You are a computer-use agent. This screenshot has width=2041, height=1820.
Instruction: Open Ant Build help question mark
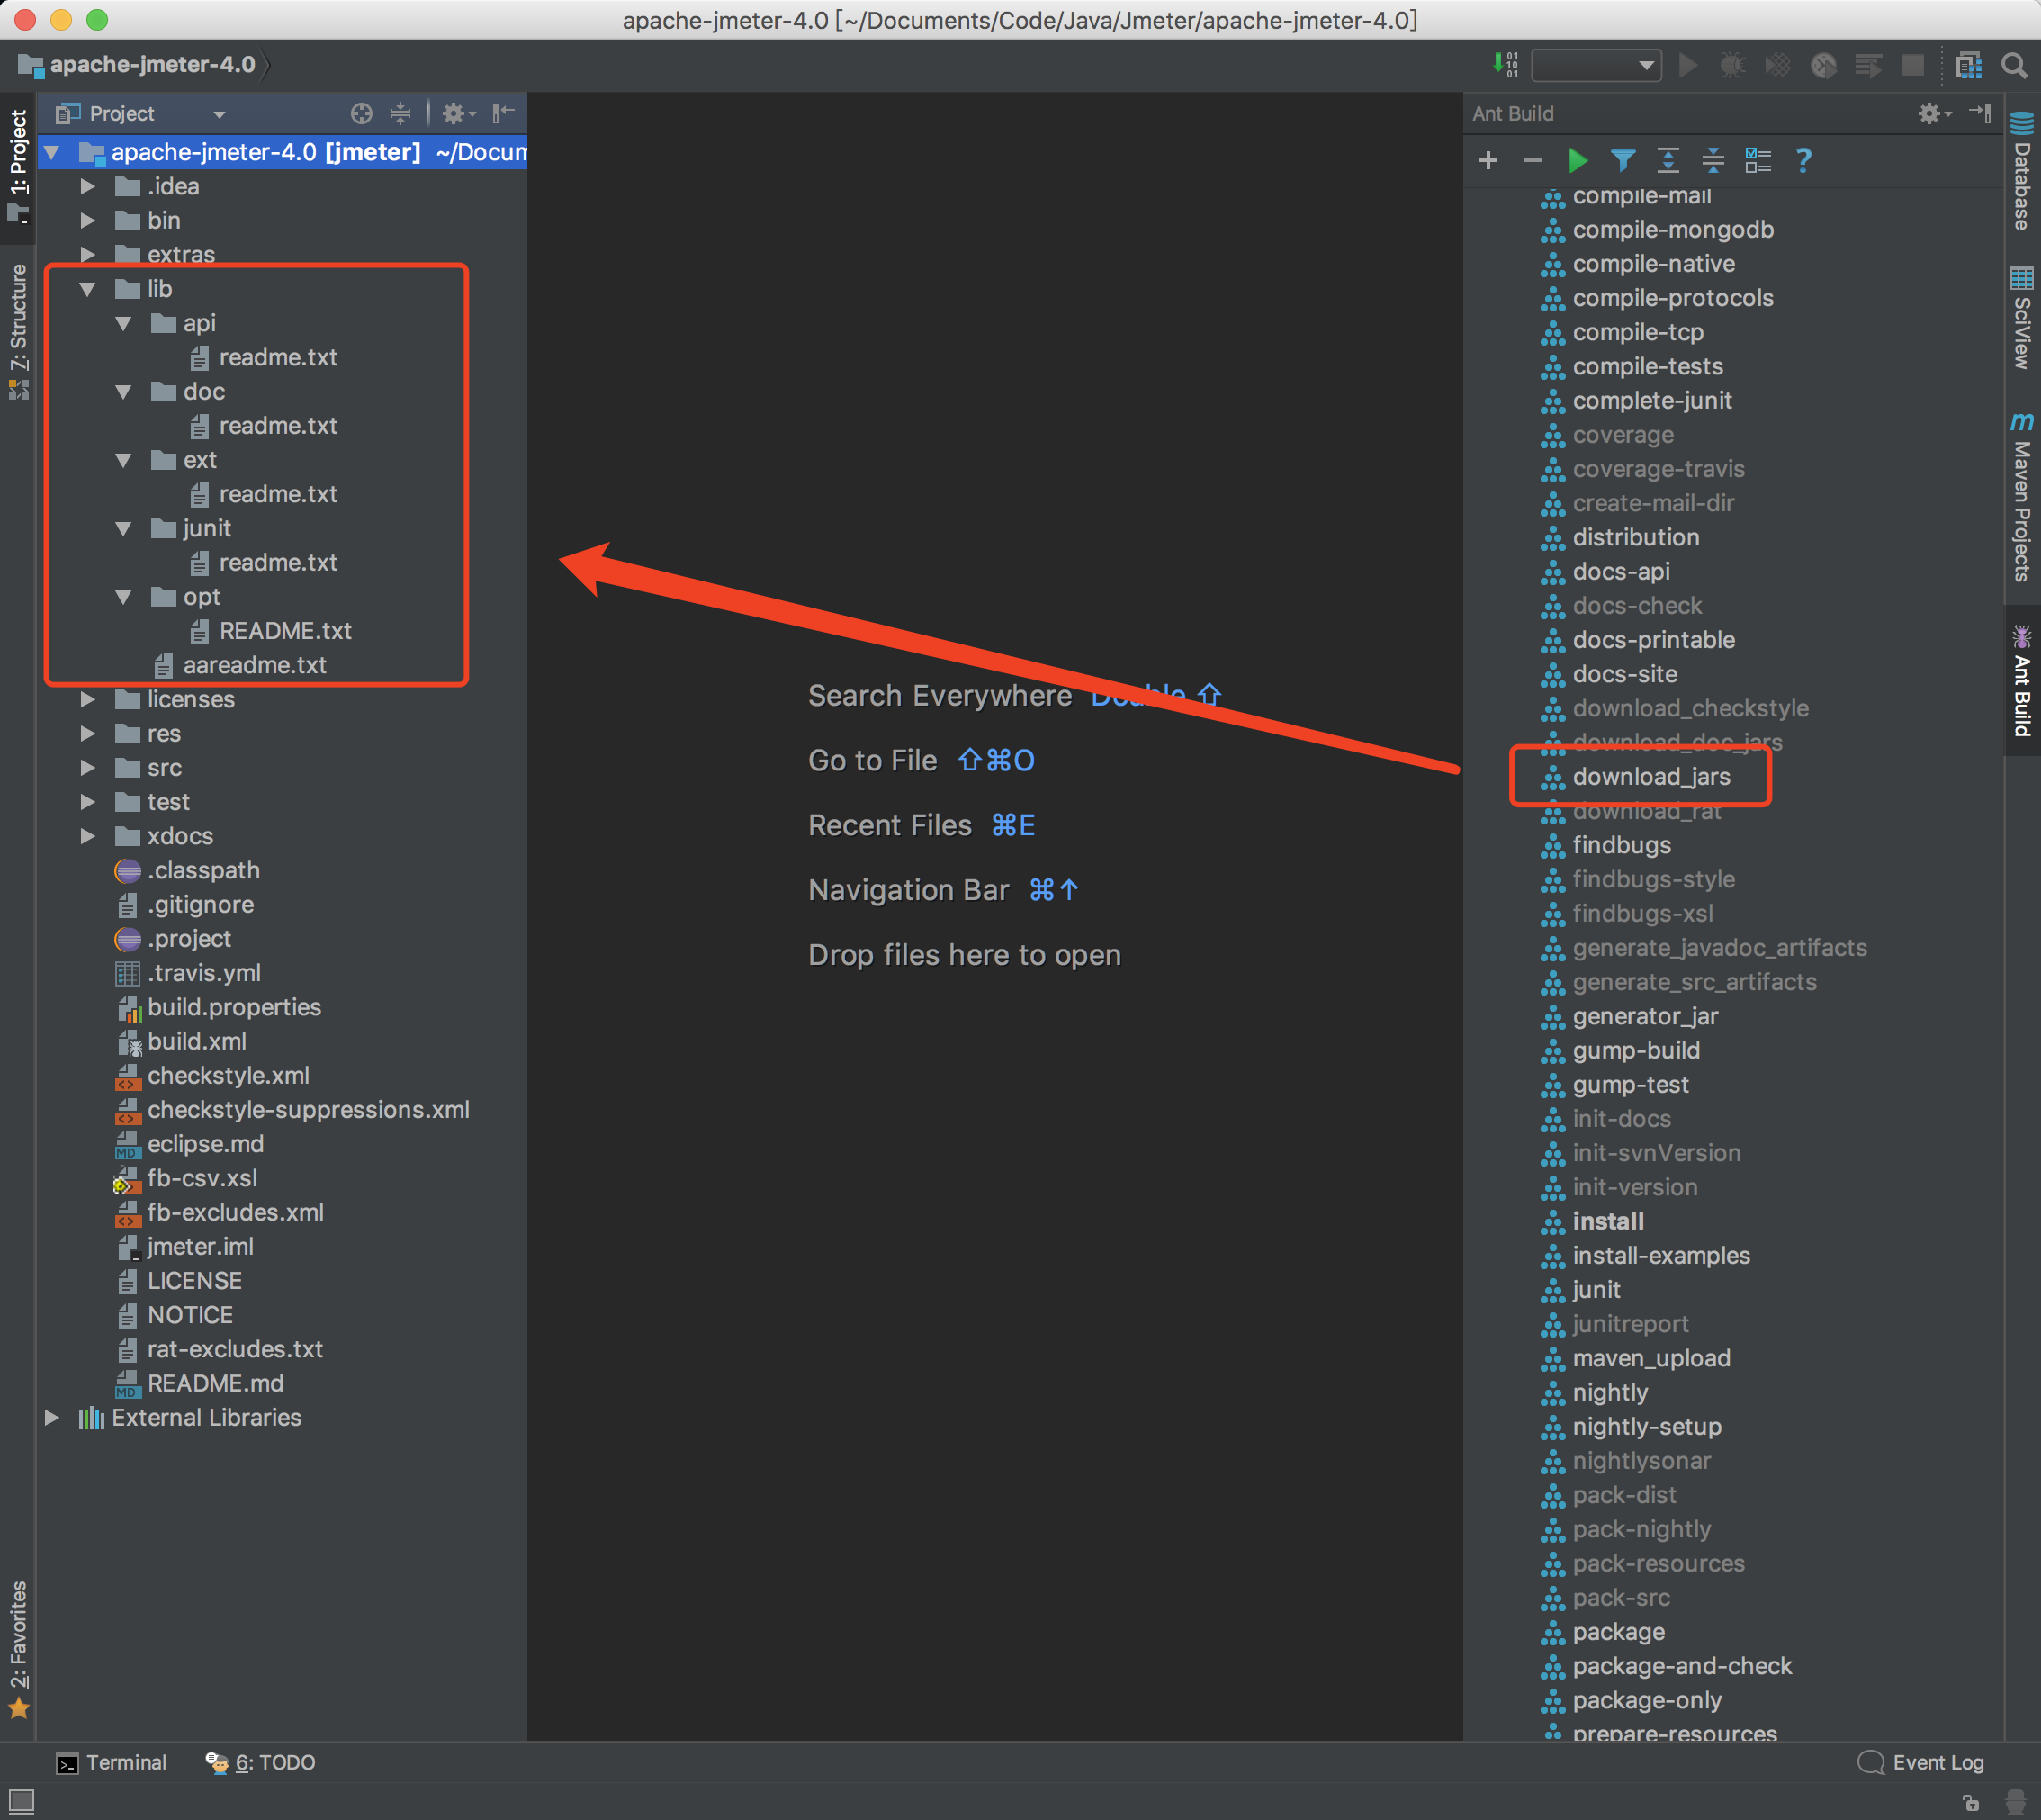[x=1803, y=160]
